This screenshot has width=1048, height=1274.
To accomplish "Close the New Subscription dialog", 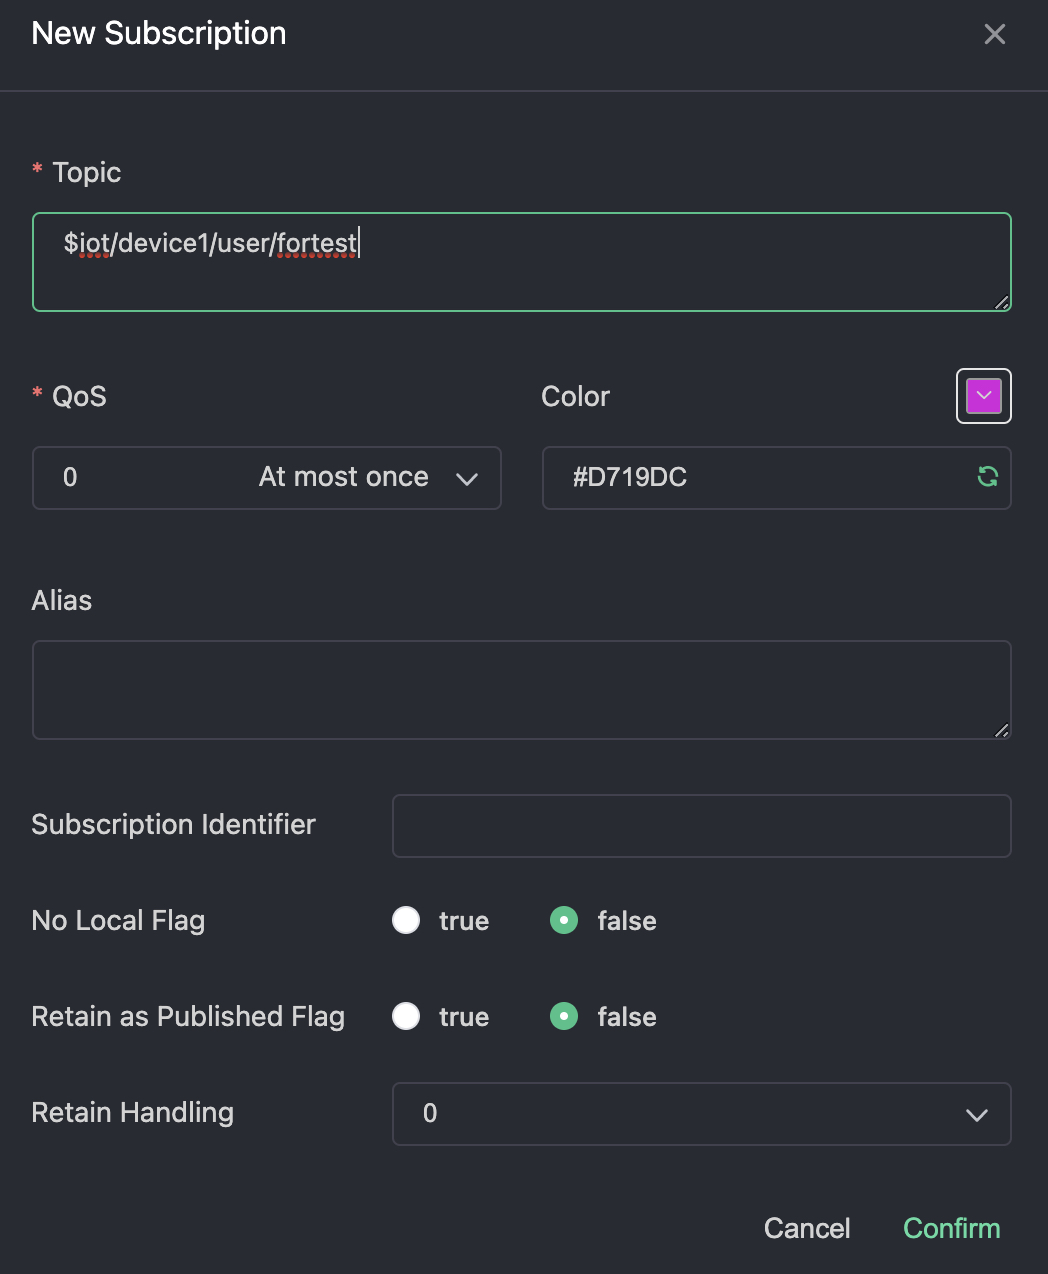I will (x=994, y=34).
